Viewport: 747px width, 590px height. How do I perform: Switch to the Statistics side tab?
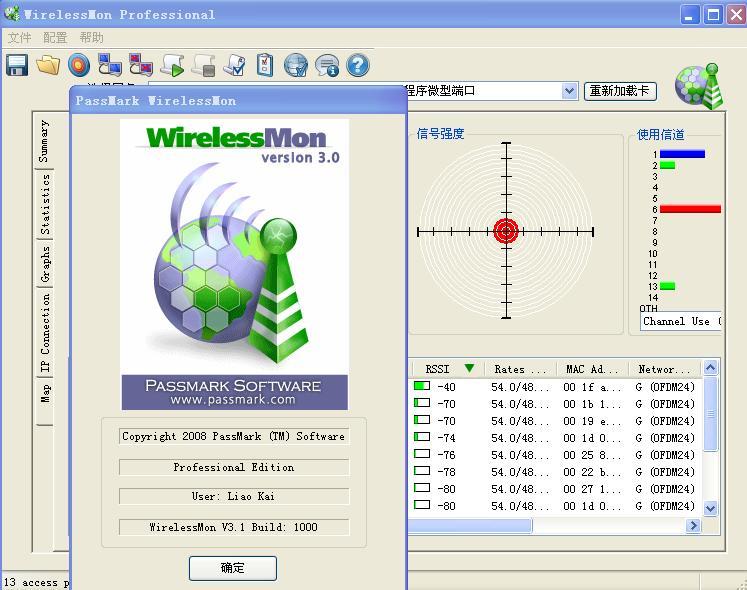coord(45,204)
